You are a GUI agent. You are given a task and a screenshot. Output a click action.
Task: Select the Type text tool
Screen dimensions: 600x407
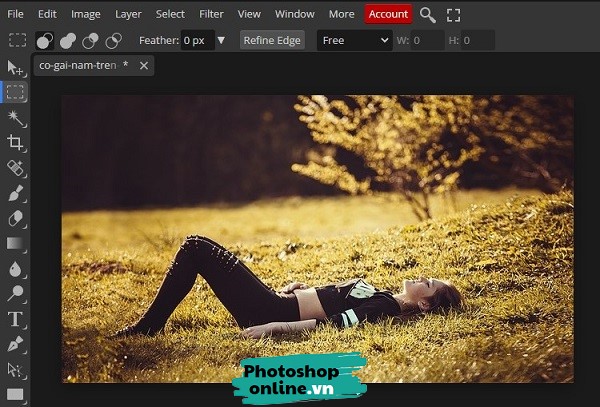[15, 319]
